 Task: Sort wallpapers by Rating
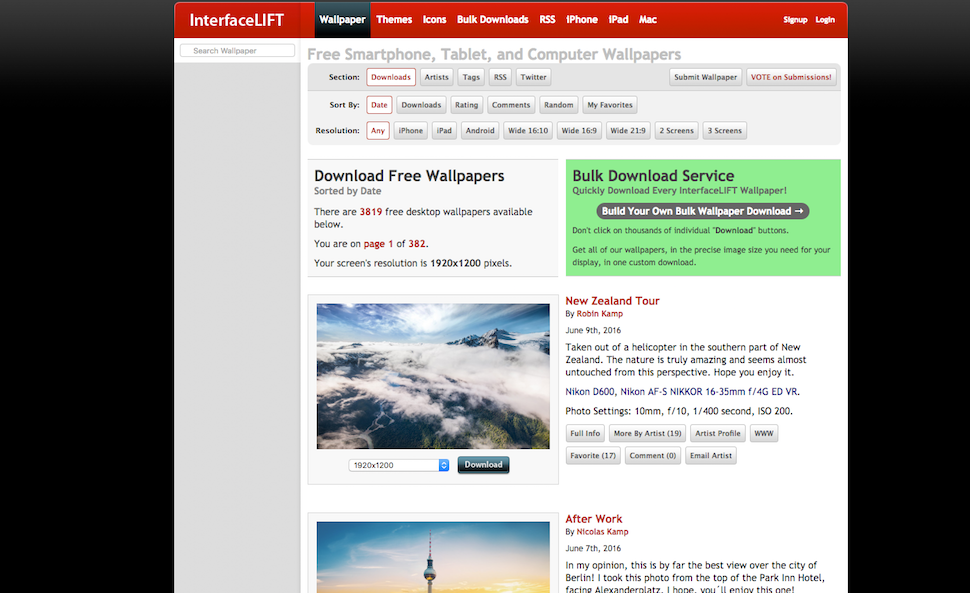[466, 105]
